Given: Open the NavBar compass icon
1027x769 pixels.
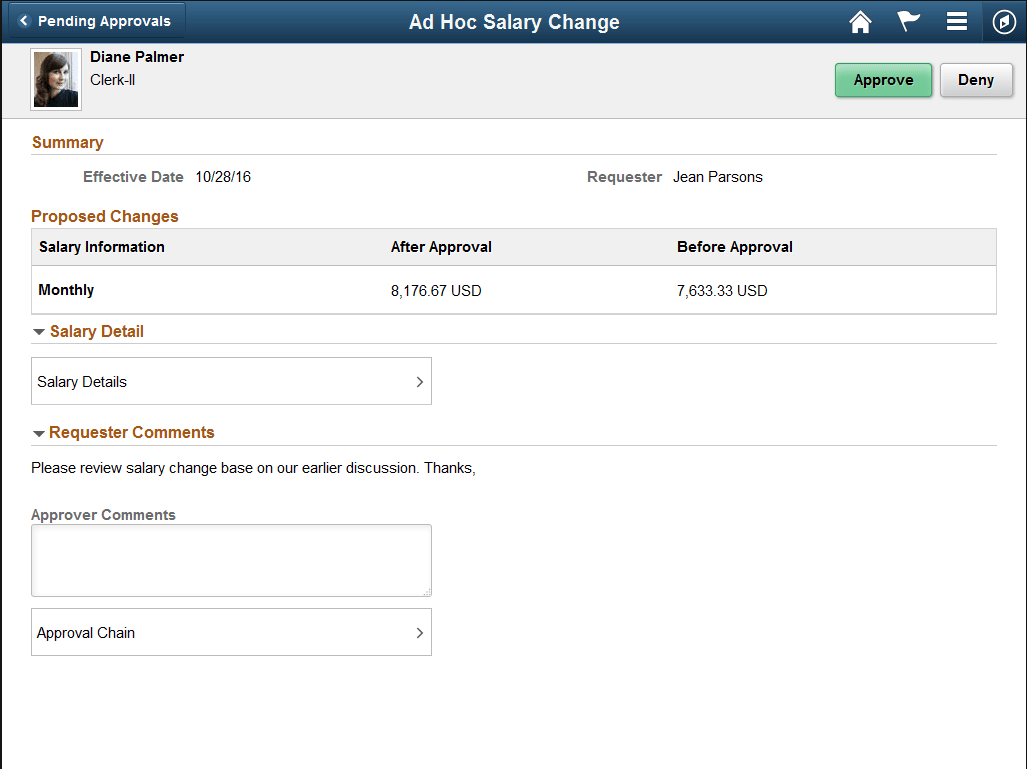Looking at the screenshot, I should [1004, 21].
